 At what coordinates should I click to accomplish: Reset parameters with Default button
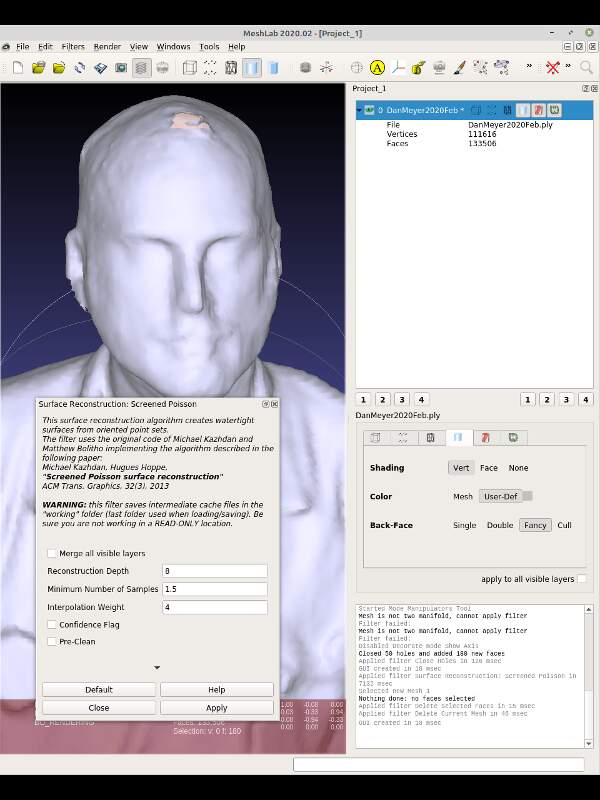click(98, 689)
